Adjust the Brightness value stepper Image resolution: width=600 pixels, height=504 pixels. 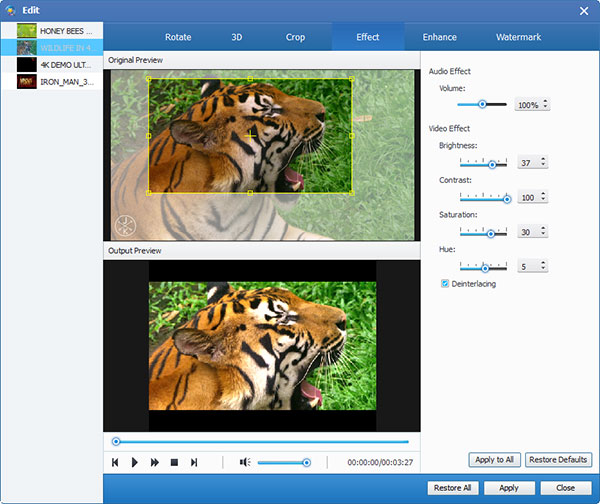click(x=545, y=163)
